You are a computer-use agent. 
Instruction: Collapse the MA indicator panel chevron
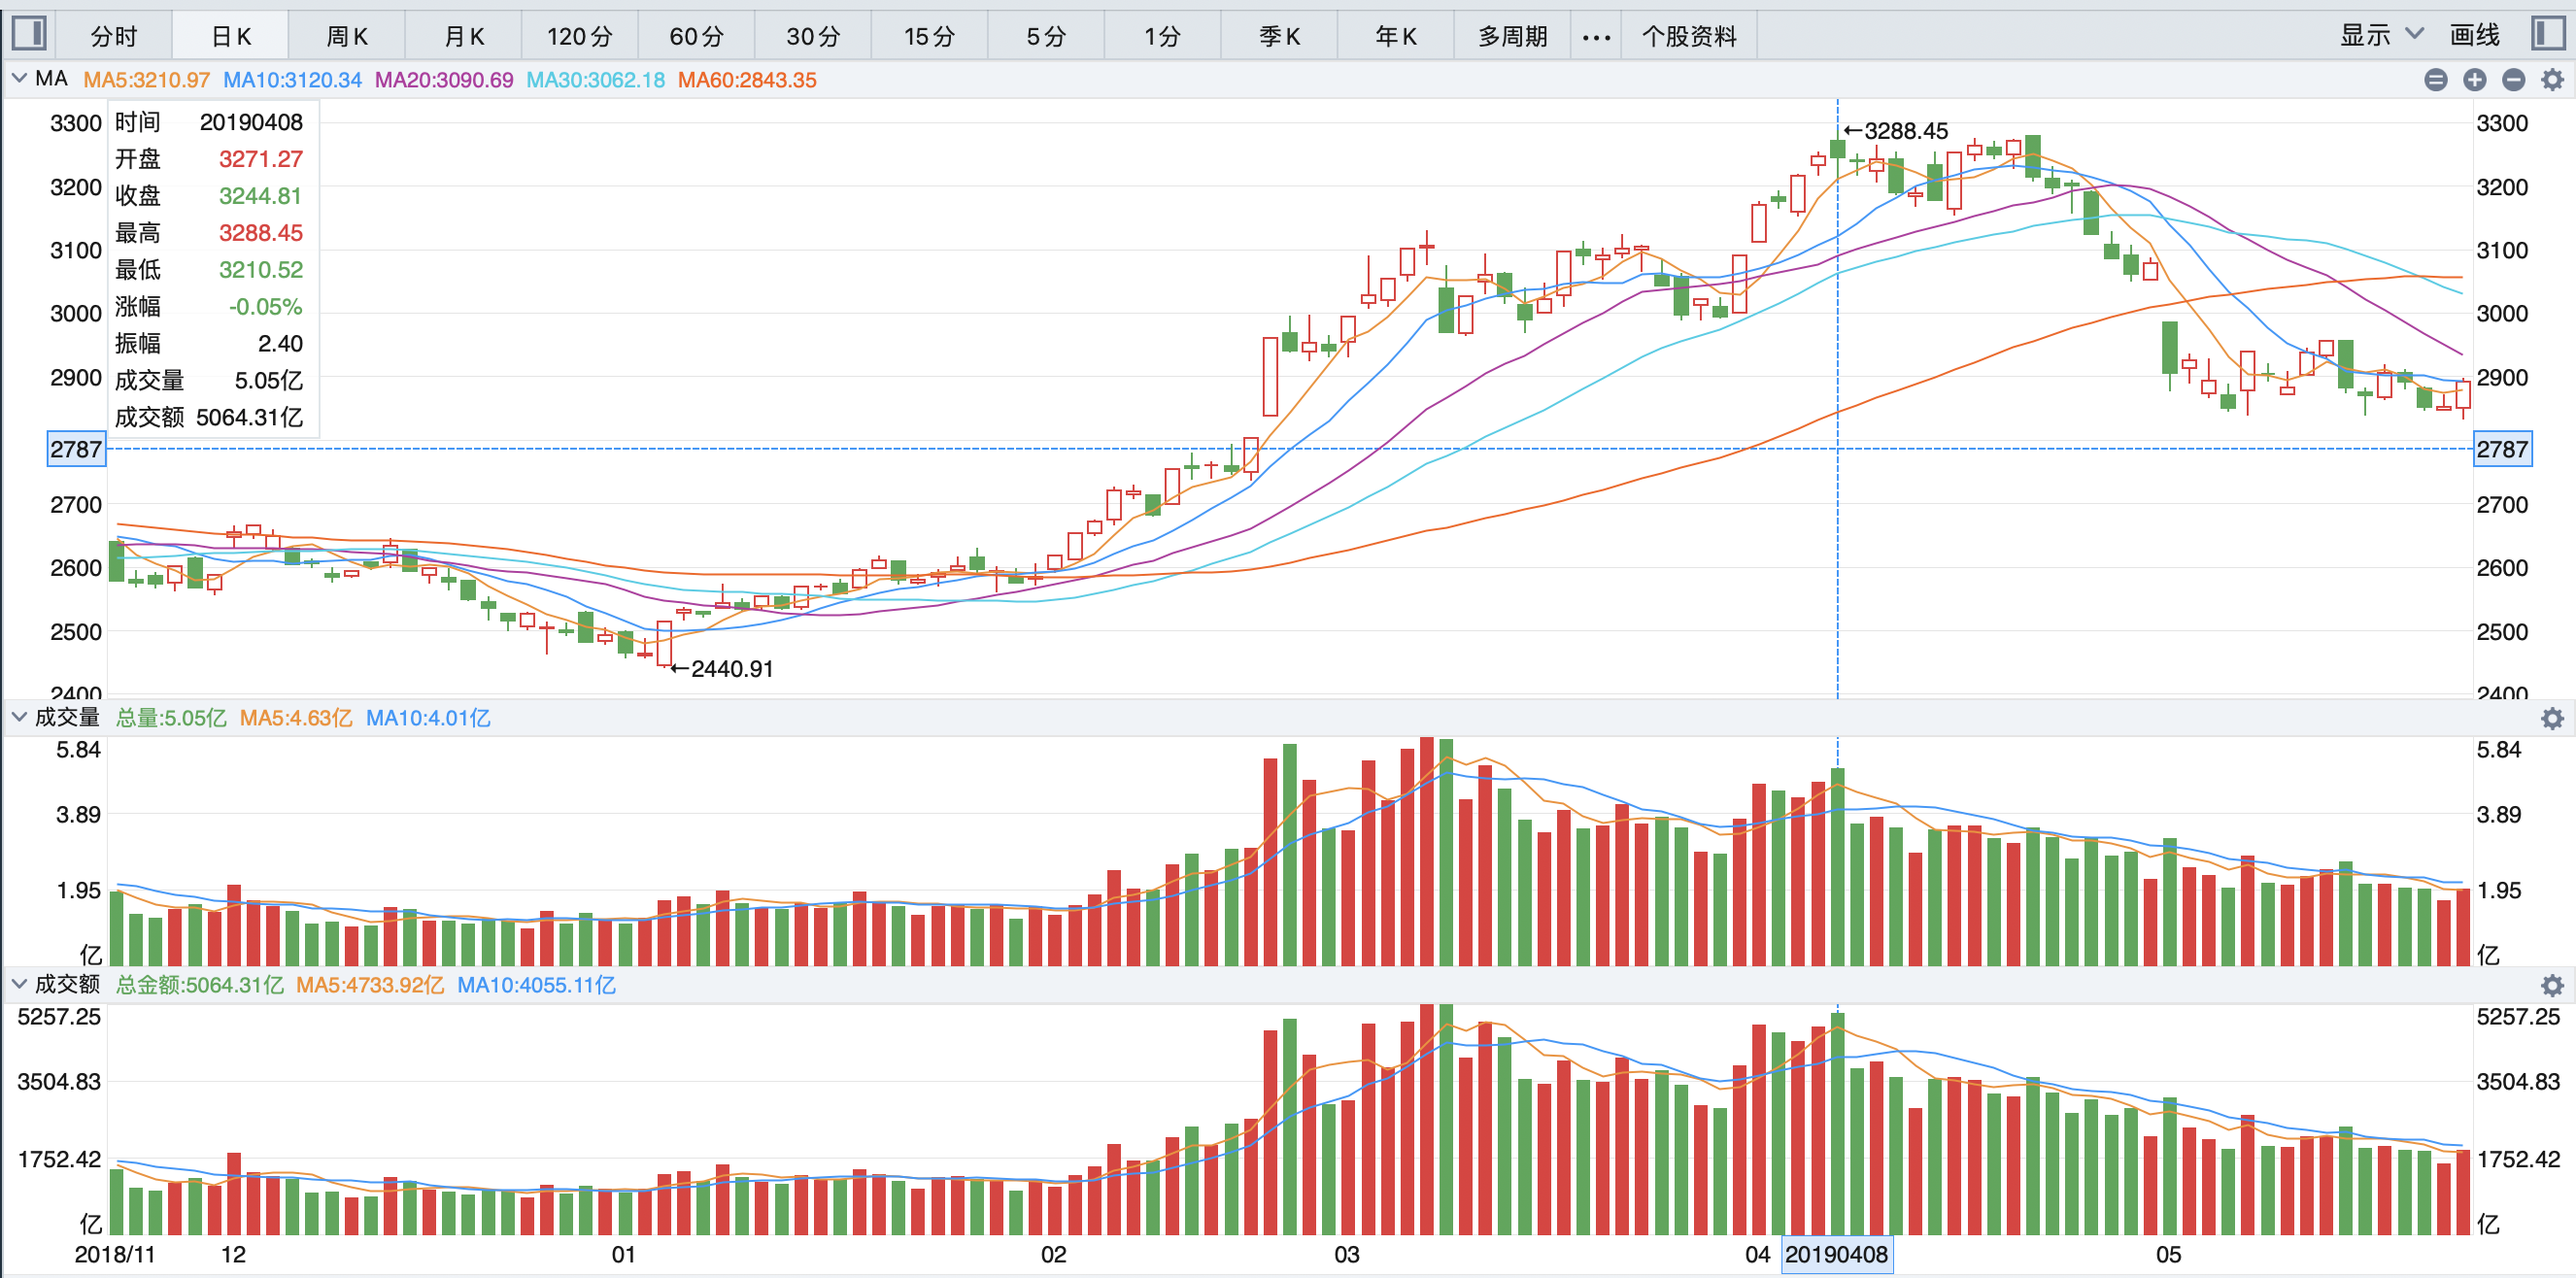[x=19, y=78]
